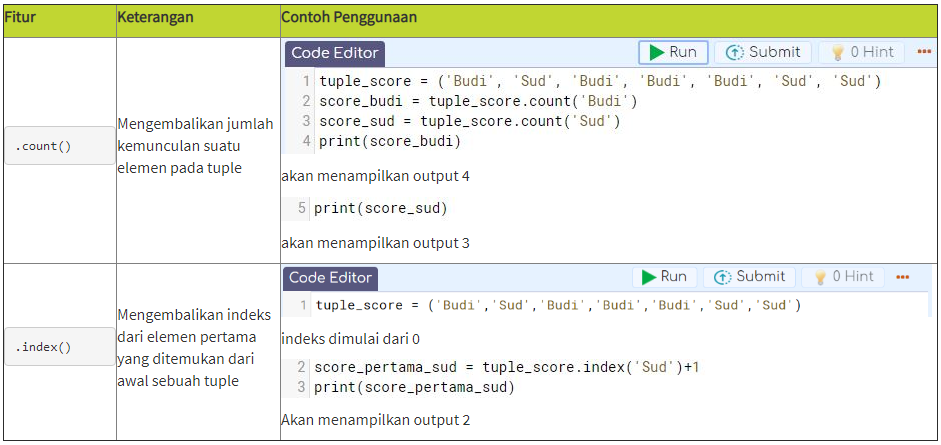Submit the .index() code example

[x=749, y=276]
